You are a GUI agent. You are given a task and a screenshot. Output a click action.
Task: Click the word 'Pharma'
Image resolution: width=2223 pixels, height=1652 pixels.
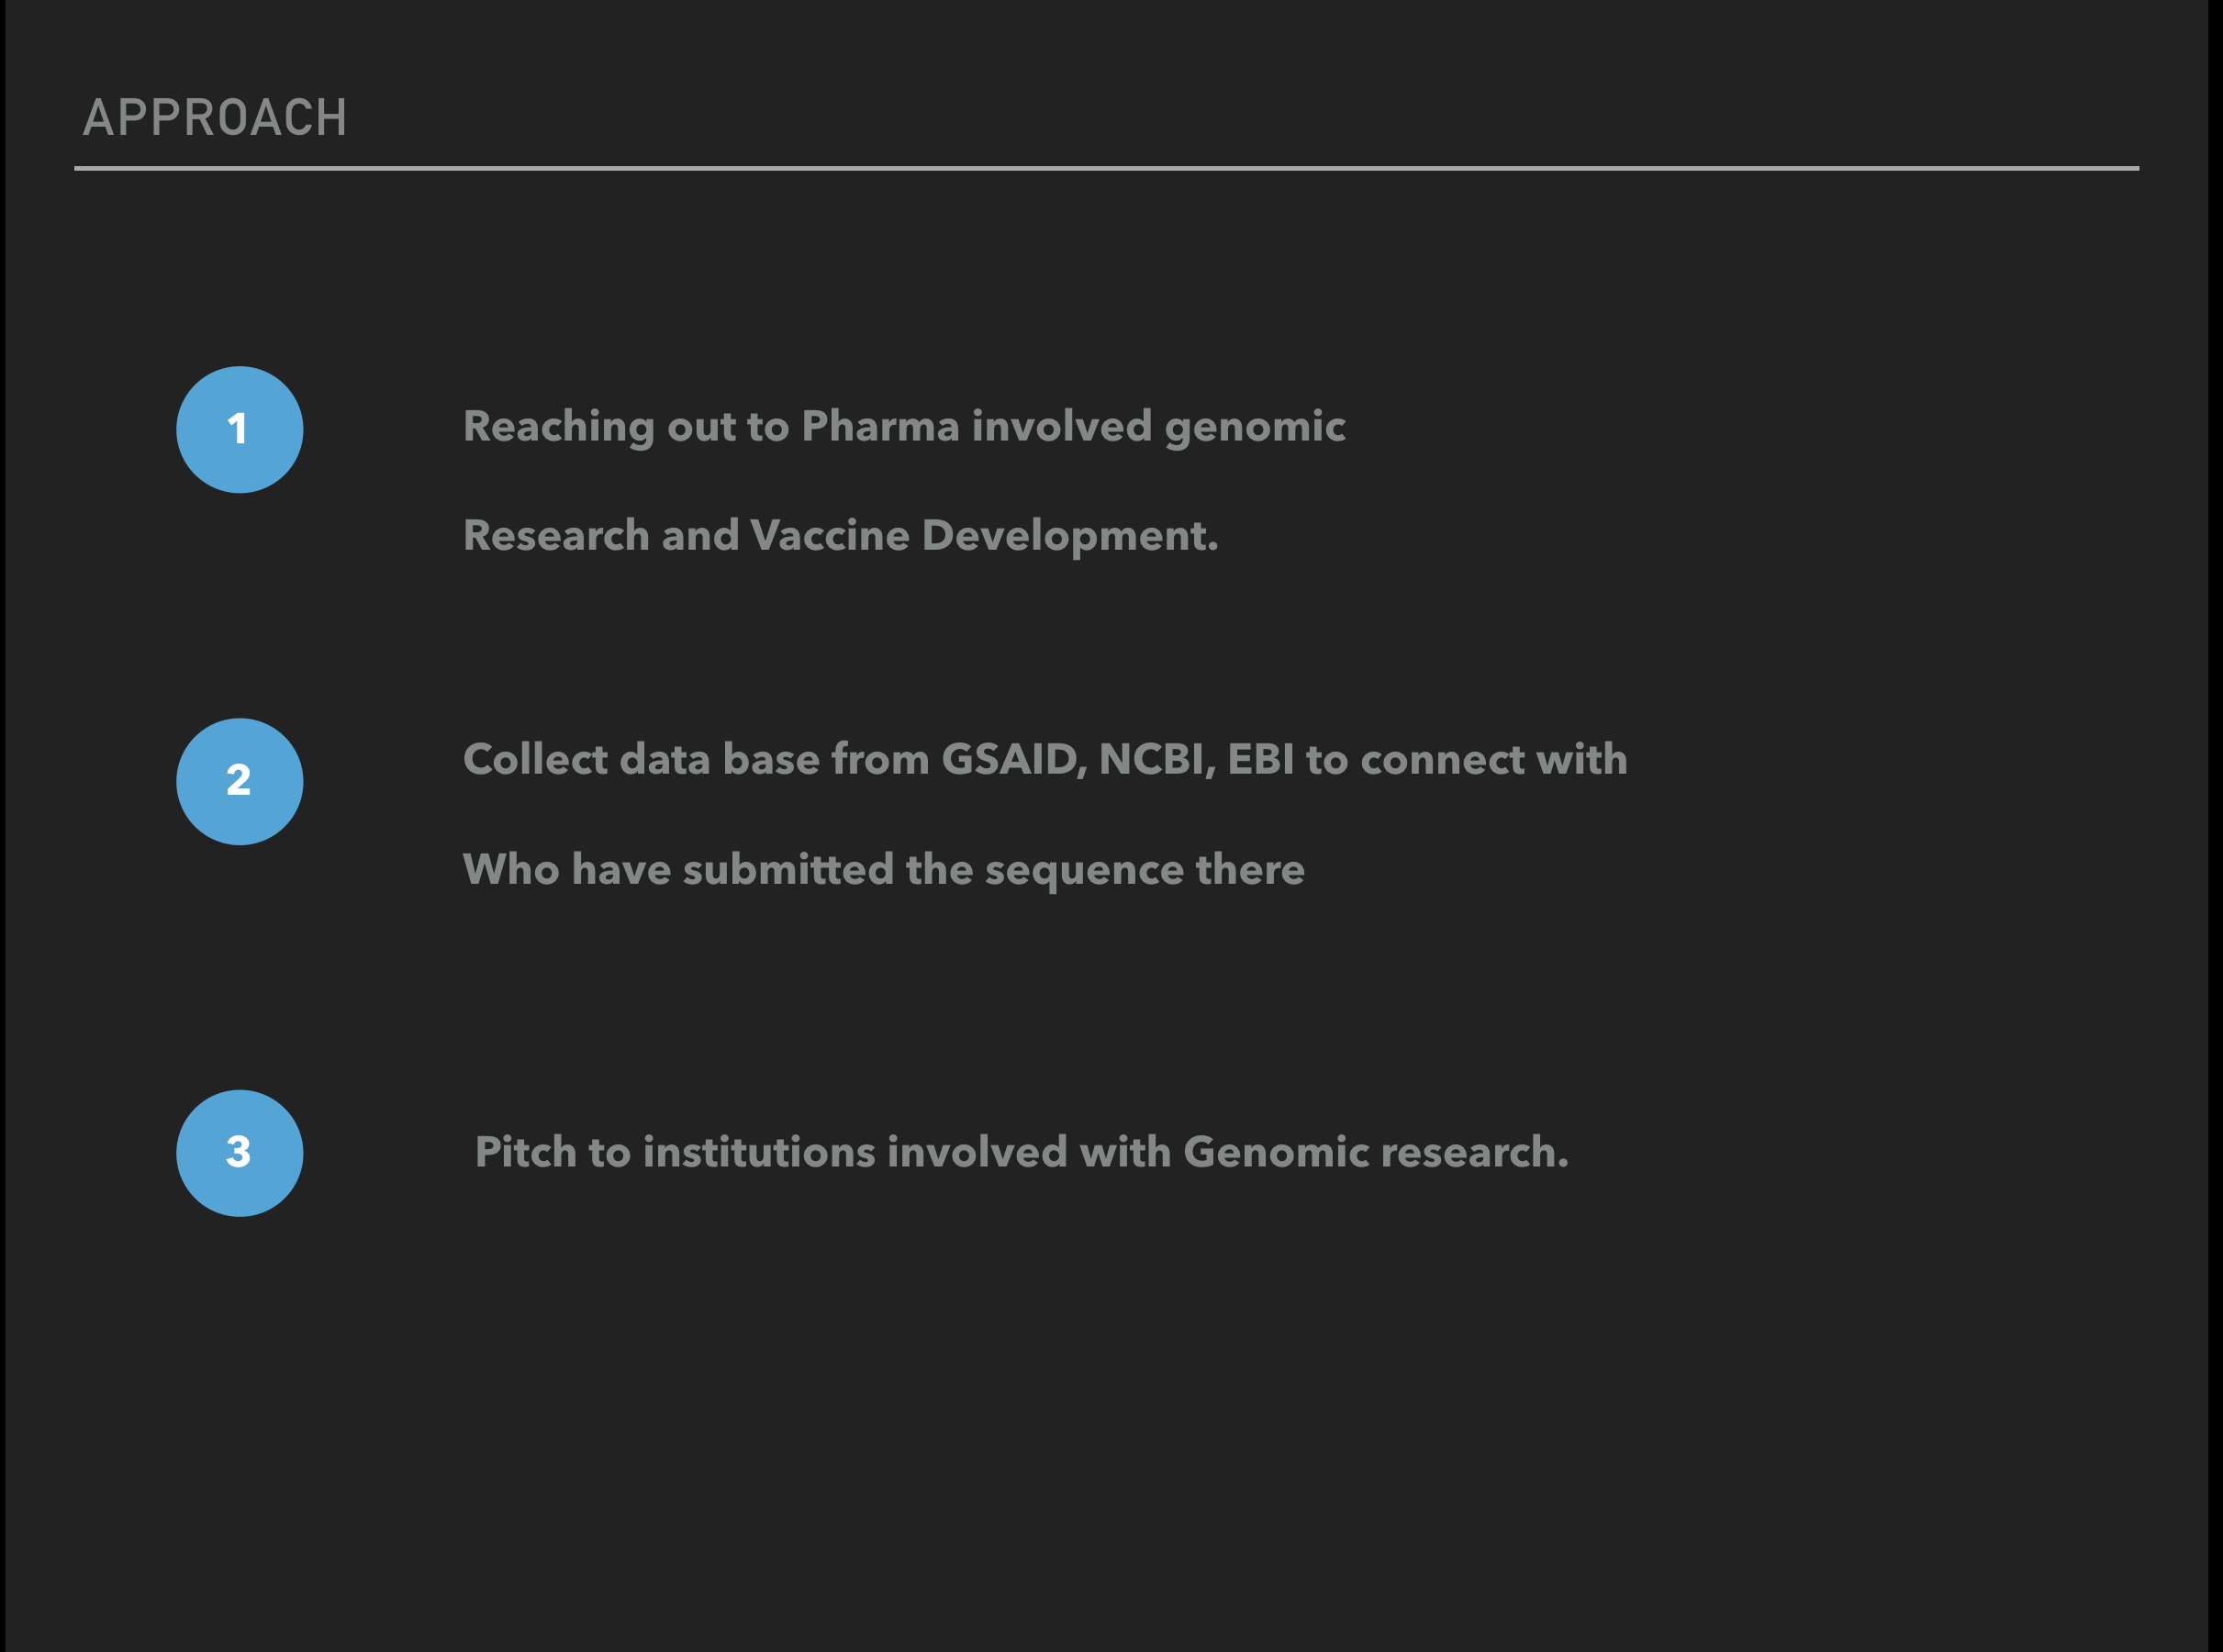tap(880, 426)
